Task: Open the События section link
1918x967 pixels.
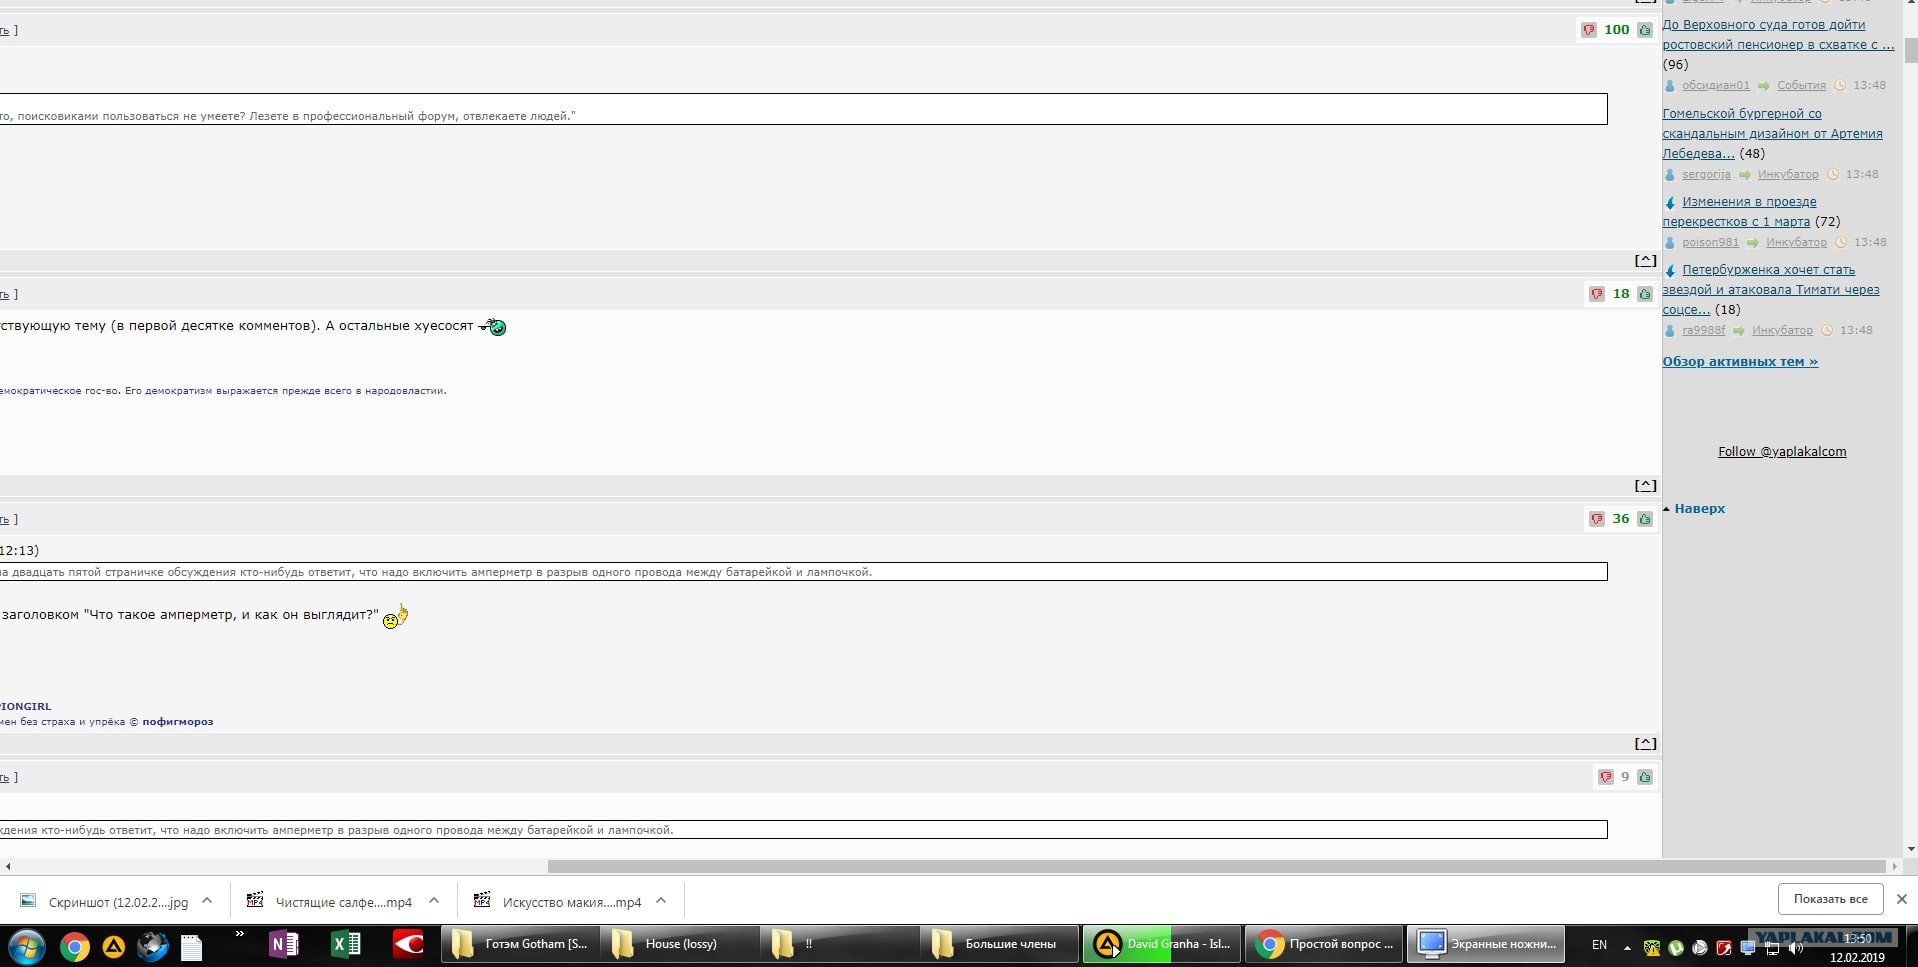Action: pos(1801,86)
